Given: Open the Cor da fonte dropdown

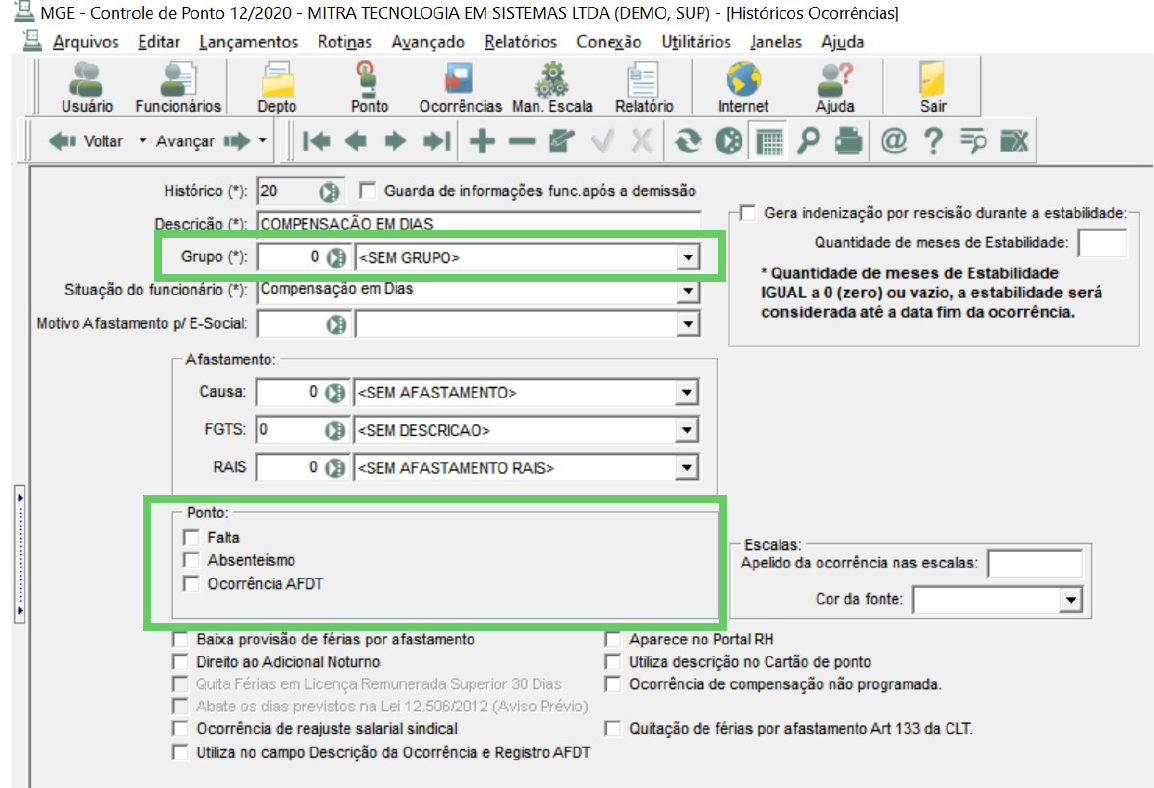Looking at the screenshot, I should 1070,600.
